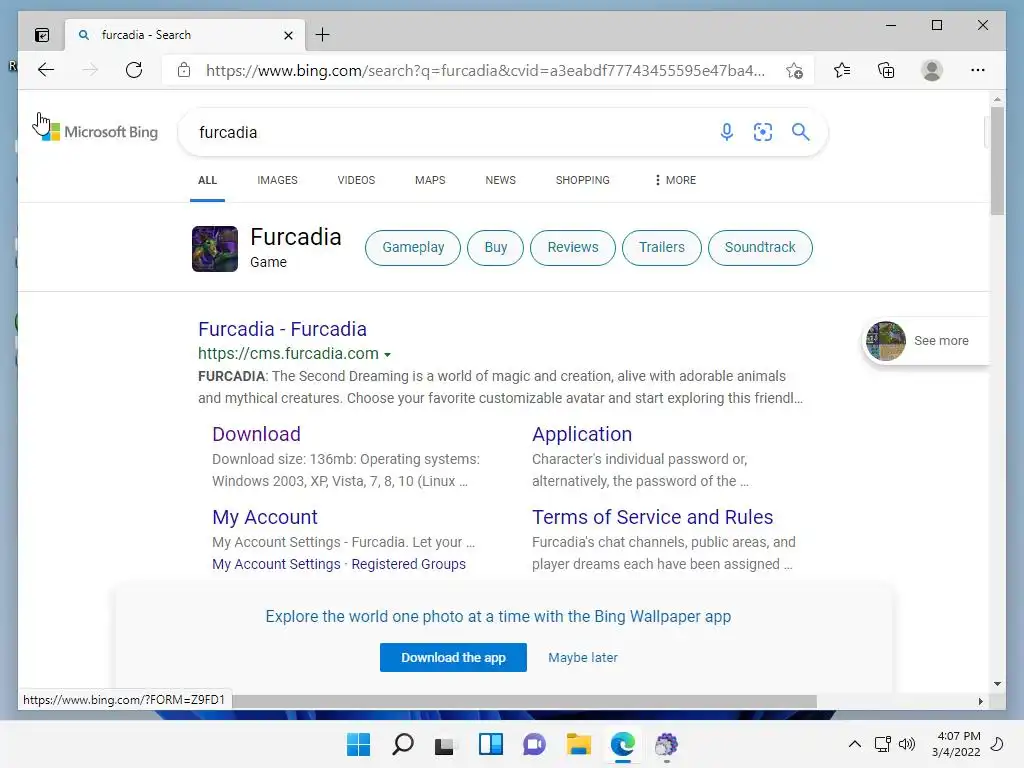The image size is (1024, 768).
Task: Open Task View on taskbar
Action: pyautogui.click(x=446, y=744)
